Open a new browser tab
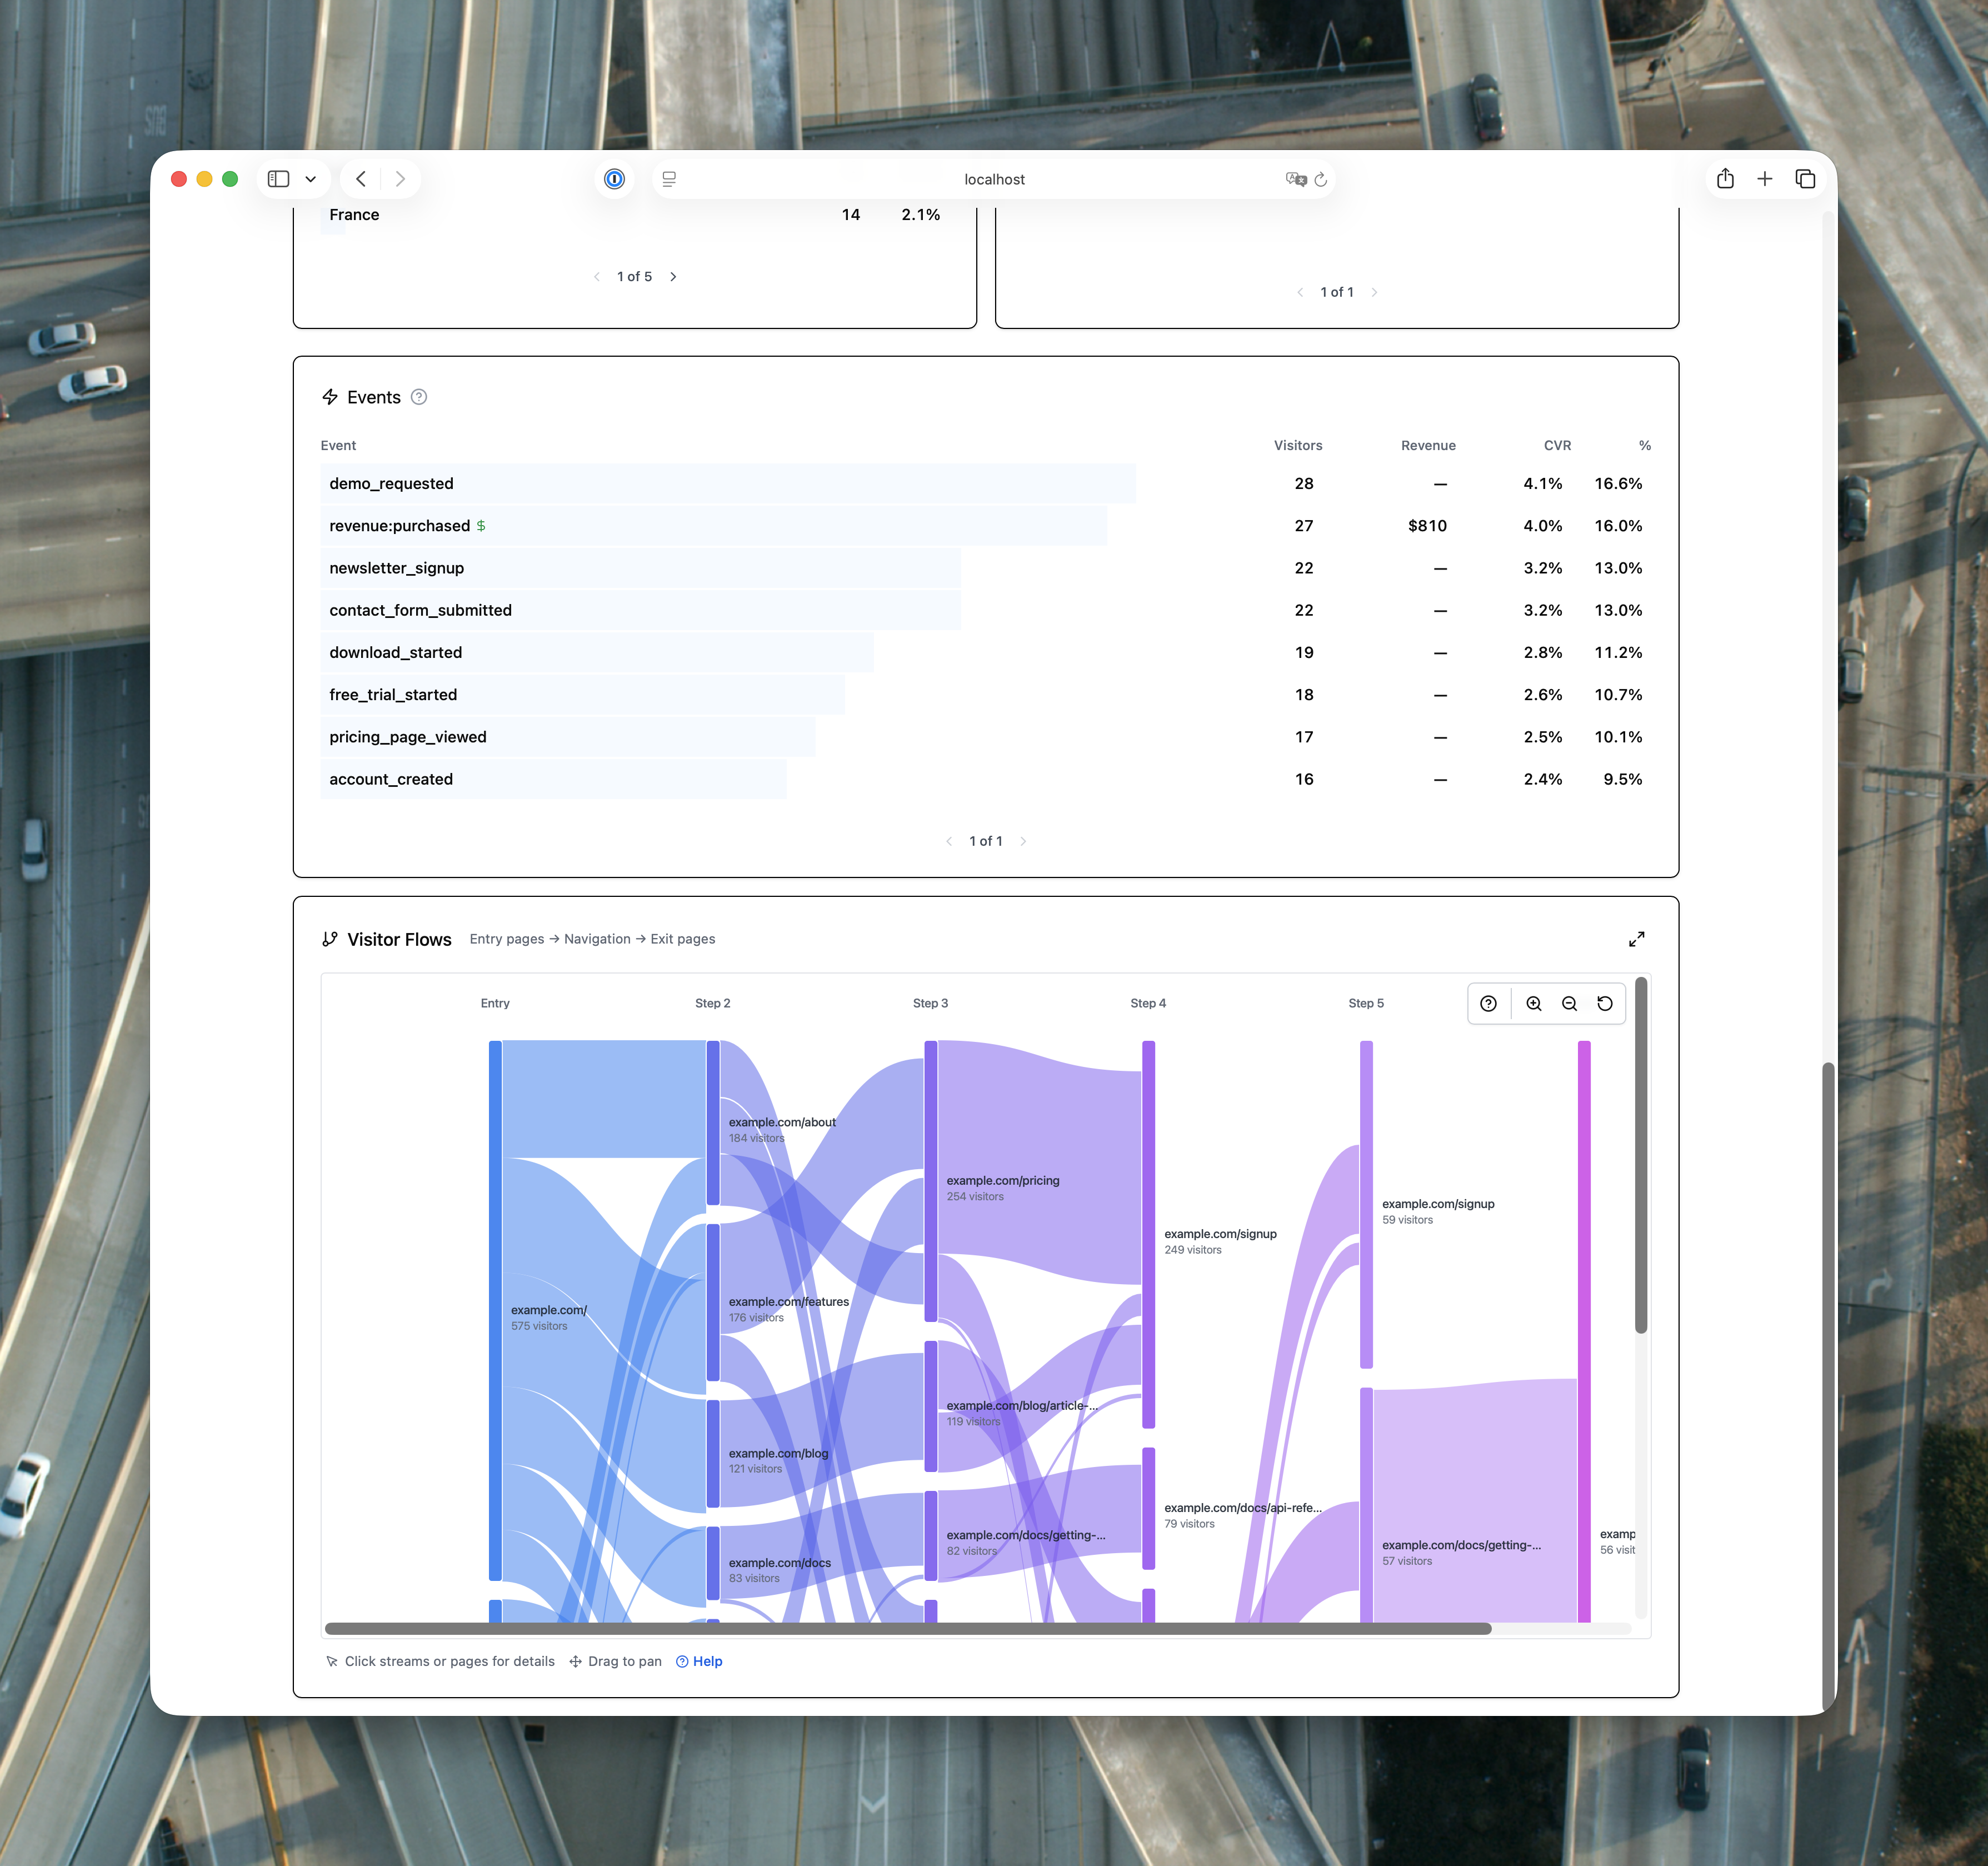Image resolution: width=1988 pixels, height=1866 pixels. pyautogui.click(x=1765, y=178)
